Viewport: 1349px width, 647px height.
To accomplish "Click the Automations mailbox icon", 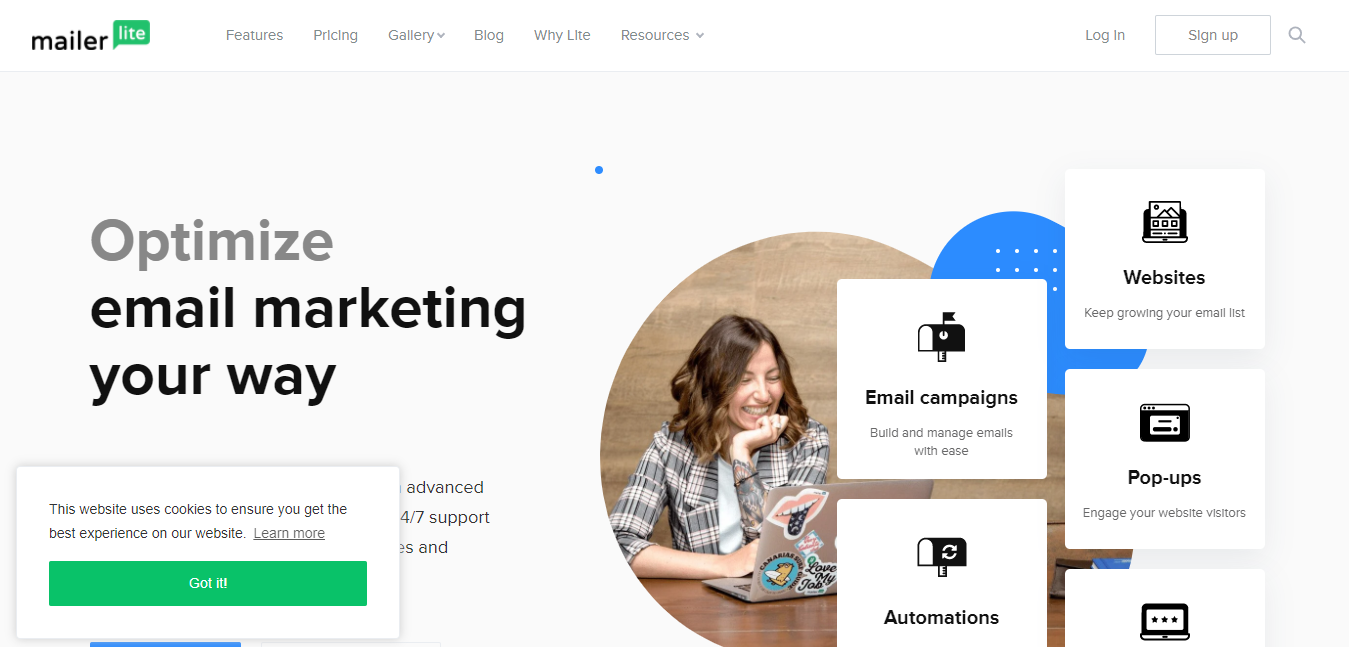I will tap(941, 557).
